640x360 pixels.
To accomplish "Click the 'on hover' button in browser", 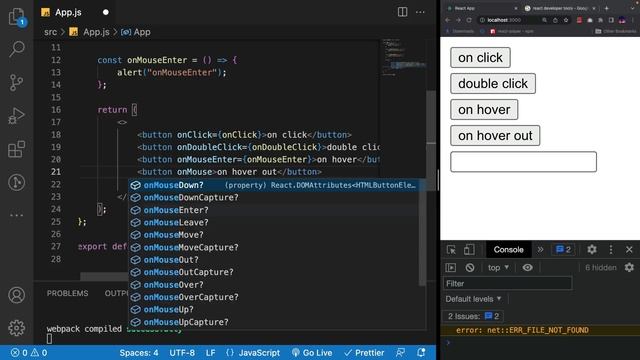I will (484, 109).
